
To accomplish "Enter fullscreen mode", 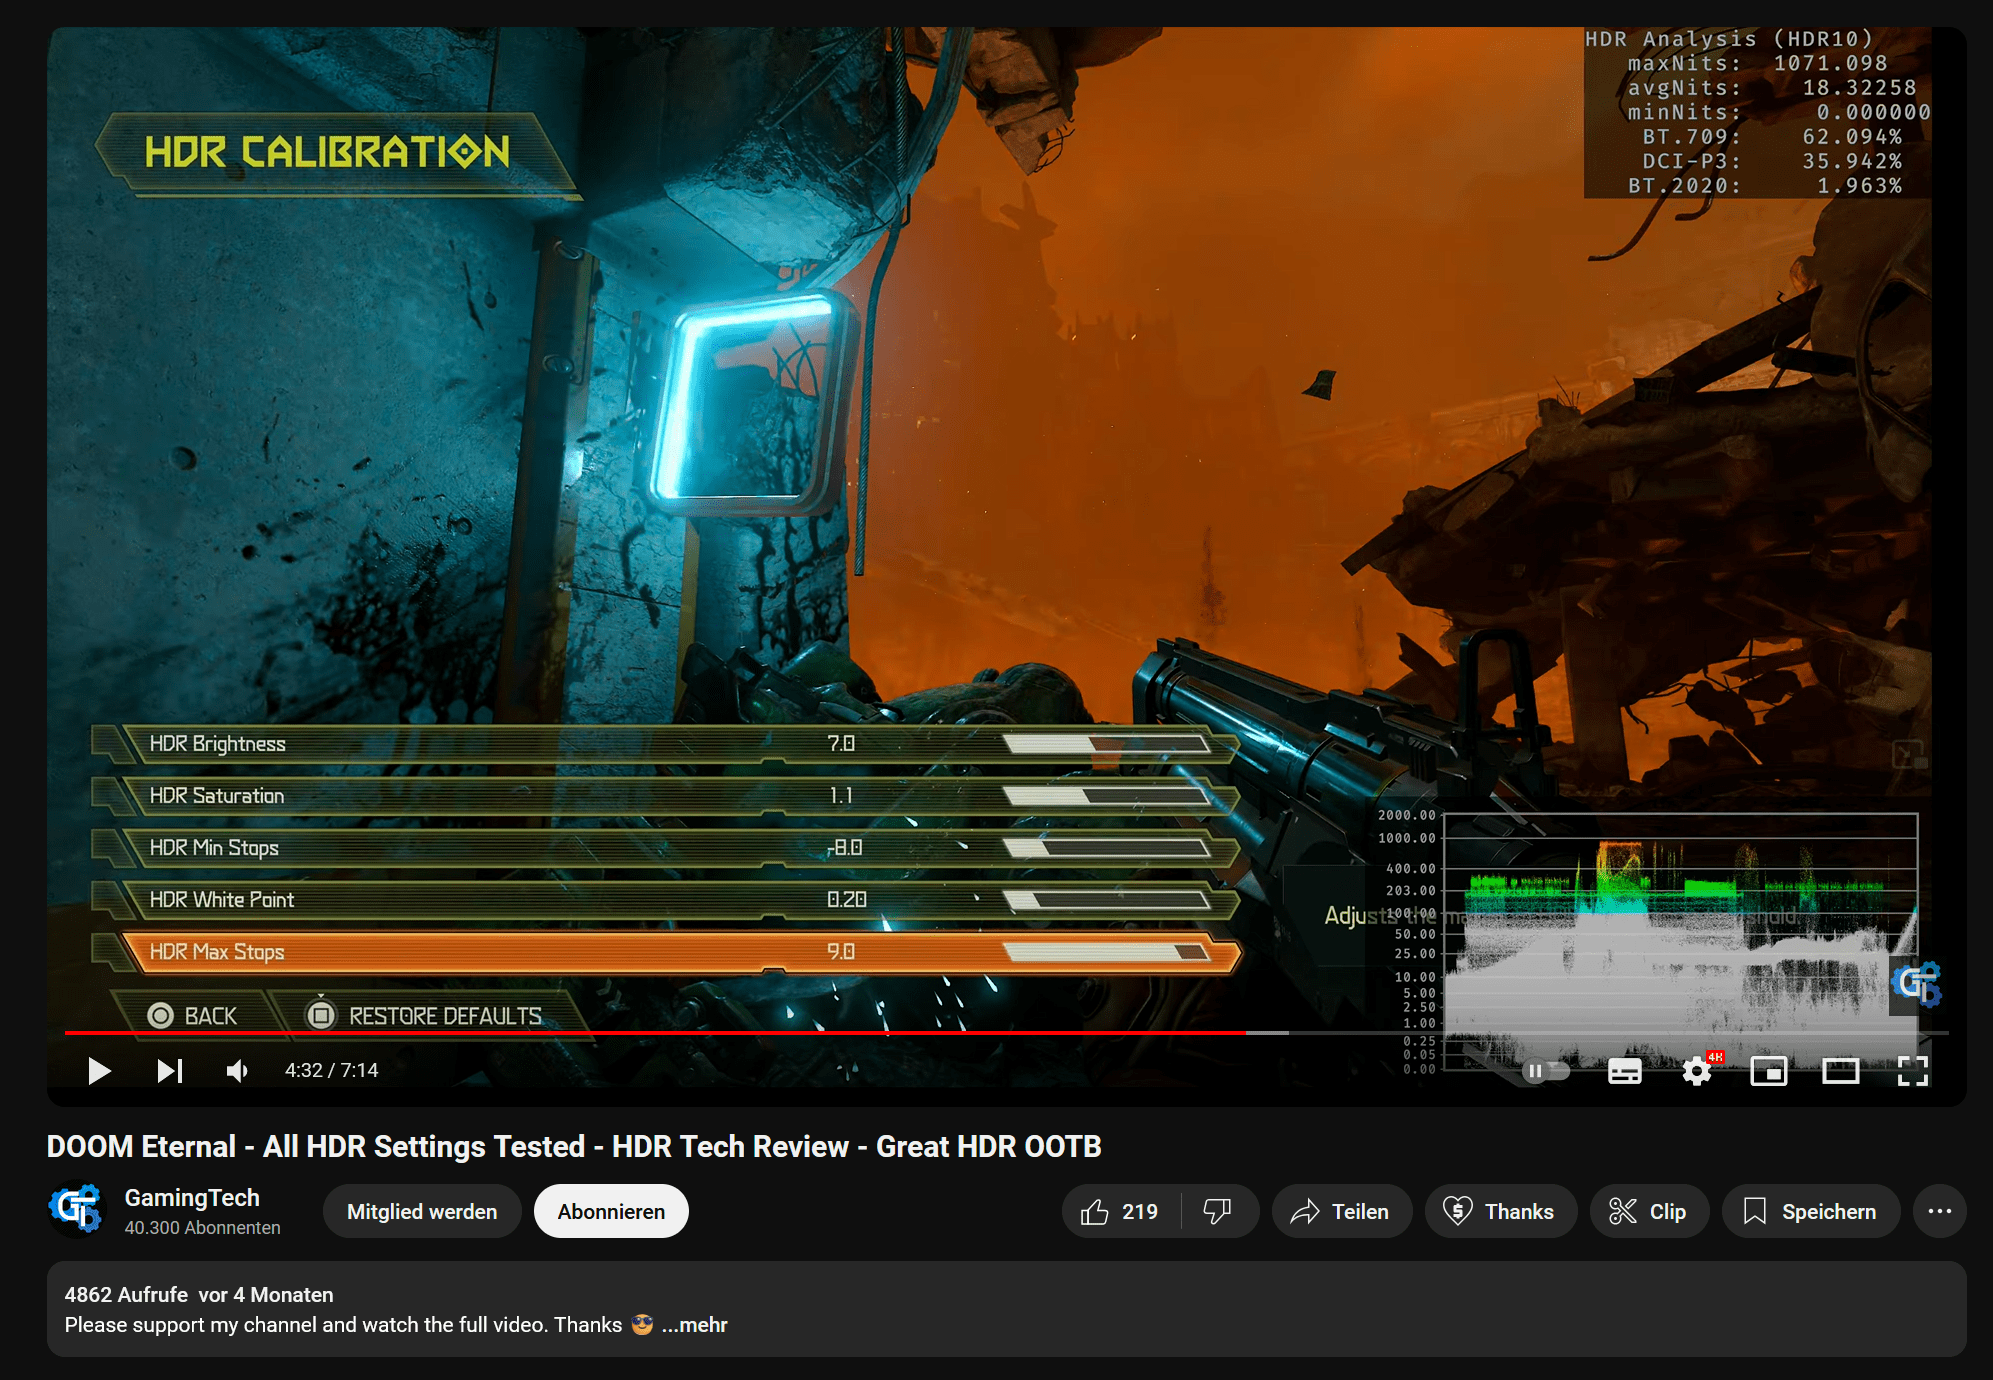I will tap(1913, 1071).
